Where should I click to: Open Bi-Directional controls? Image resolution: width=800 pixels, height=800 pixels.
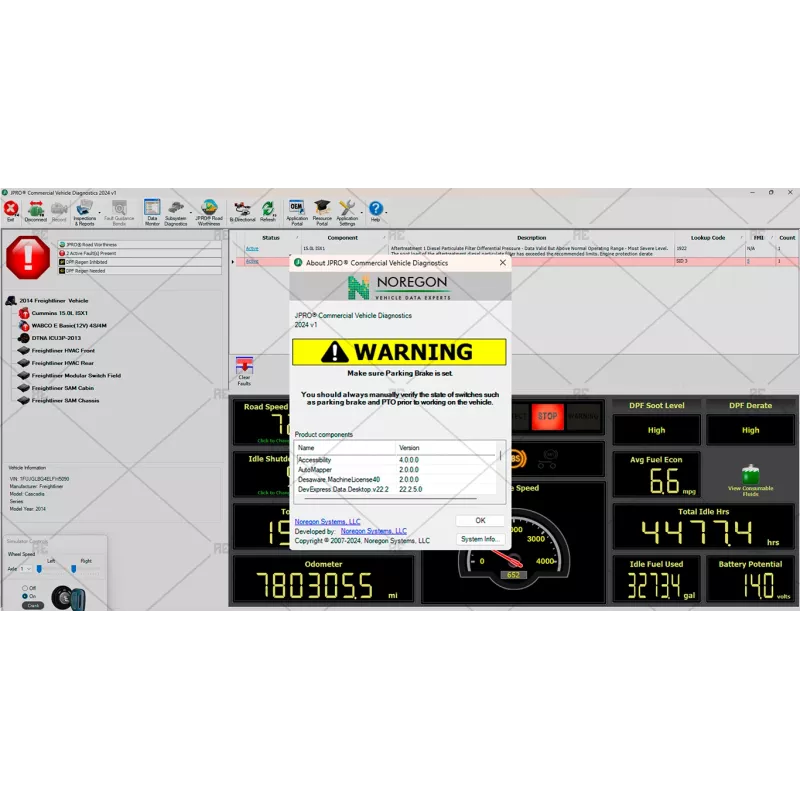pos(242,210)
